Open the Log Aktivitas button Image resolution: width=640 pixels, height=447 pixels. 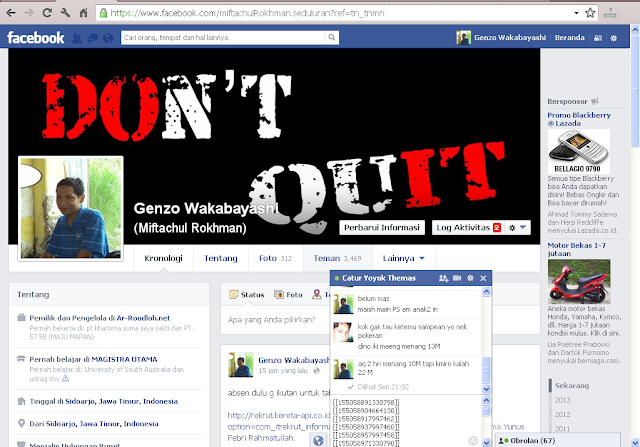(x=468, y=227)
